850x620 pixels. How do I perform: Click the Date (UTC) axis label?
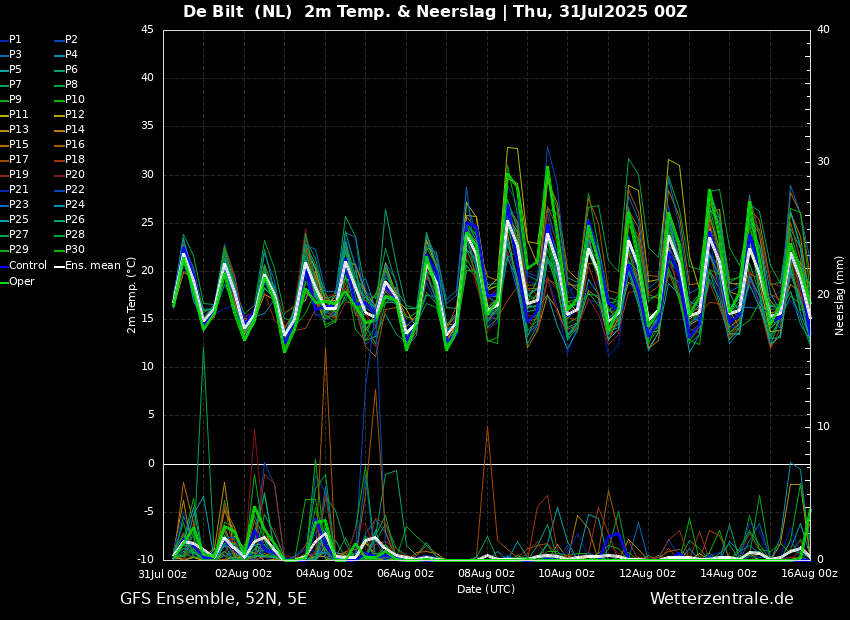click(x=486, y=589)
